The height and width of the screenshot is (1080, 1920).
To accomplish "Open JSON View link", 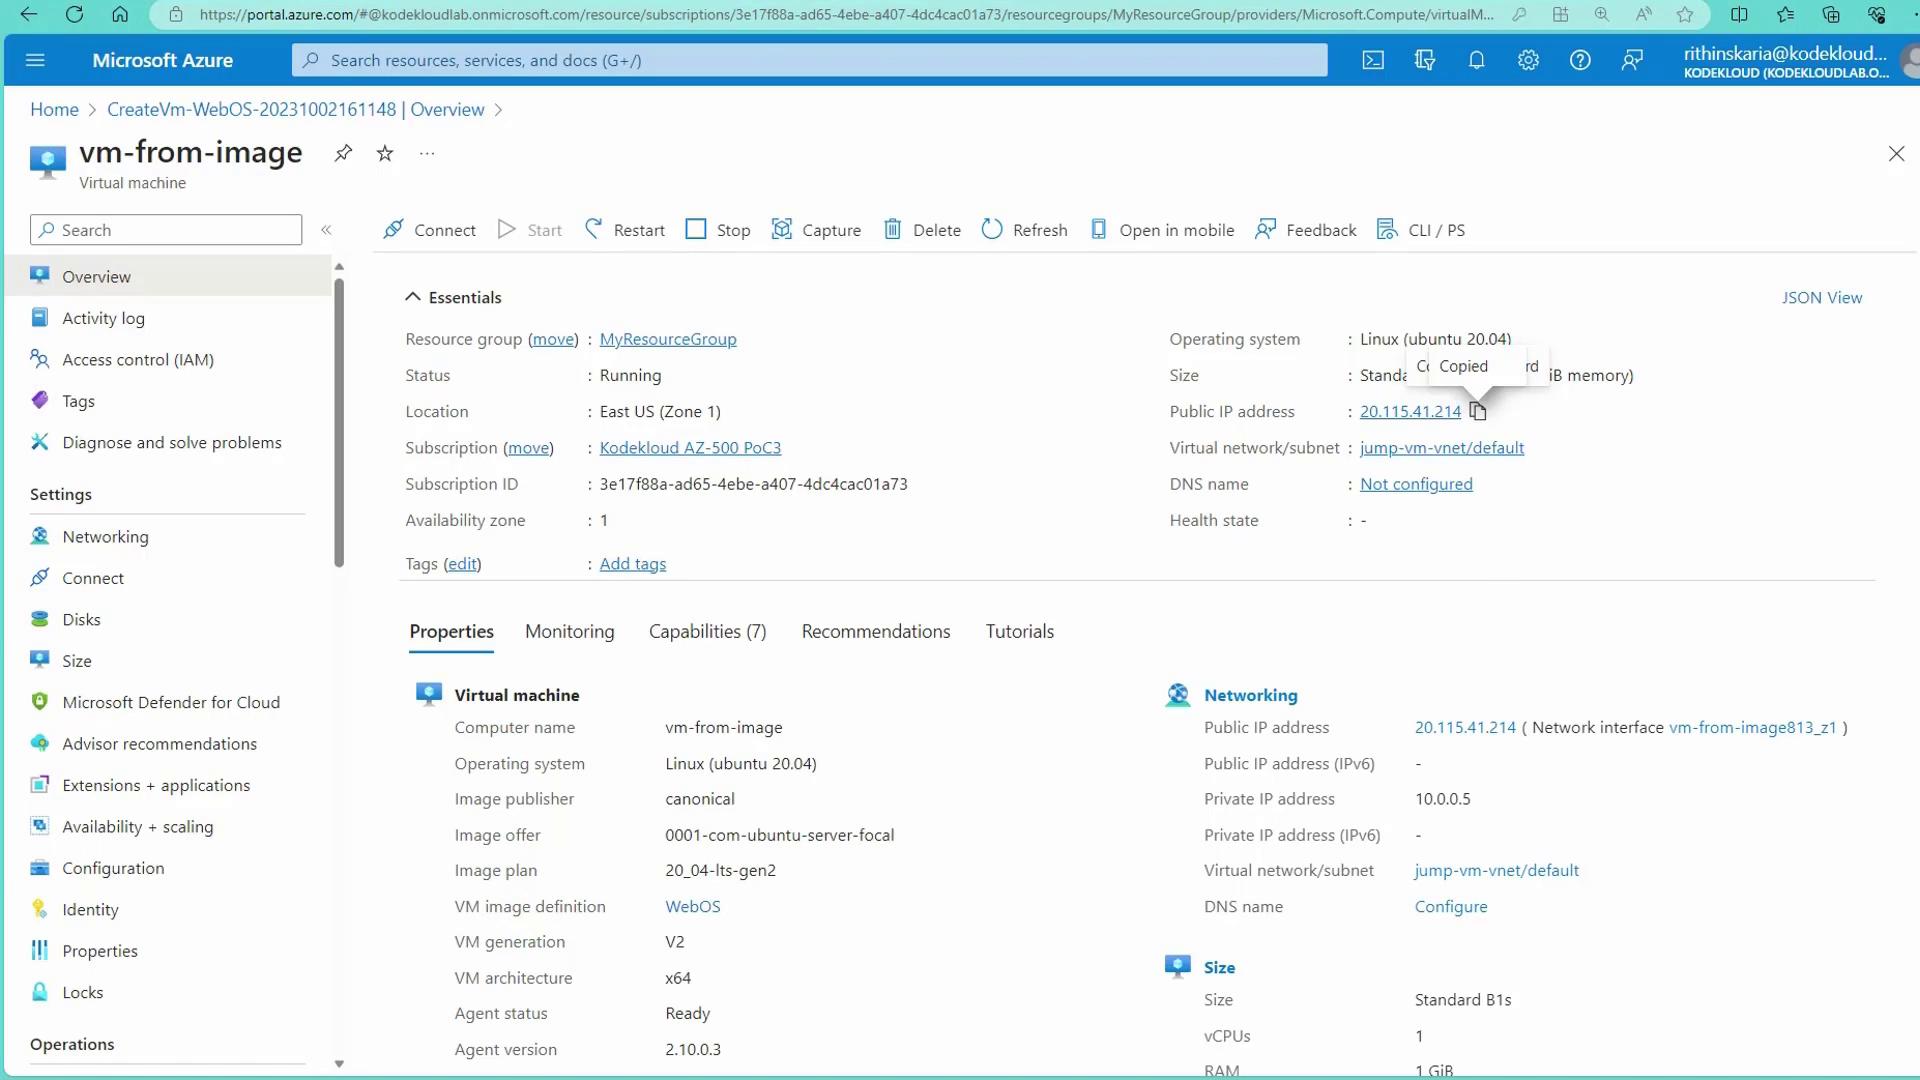I will click(x=1821, y=297).
